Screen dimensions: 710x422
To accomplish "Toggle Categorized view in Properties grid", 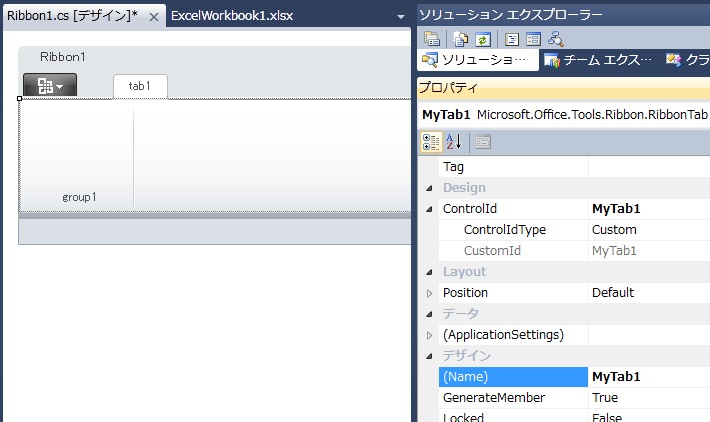I will tap(431, 142).
